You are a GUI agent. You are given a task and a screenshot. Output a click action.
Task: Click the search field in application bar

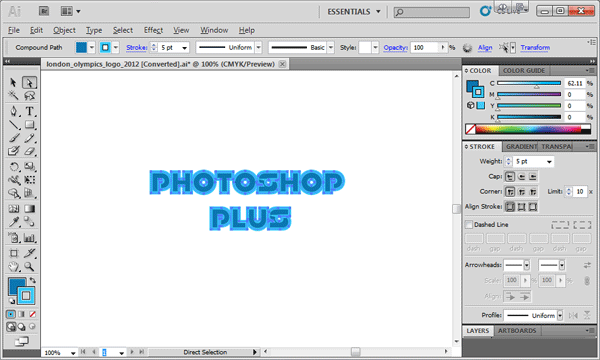tap(432, 12)
